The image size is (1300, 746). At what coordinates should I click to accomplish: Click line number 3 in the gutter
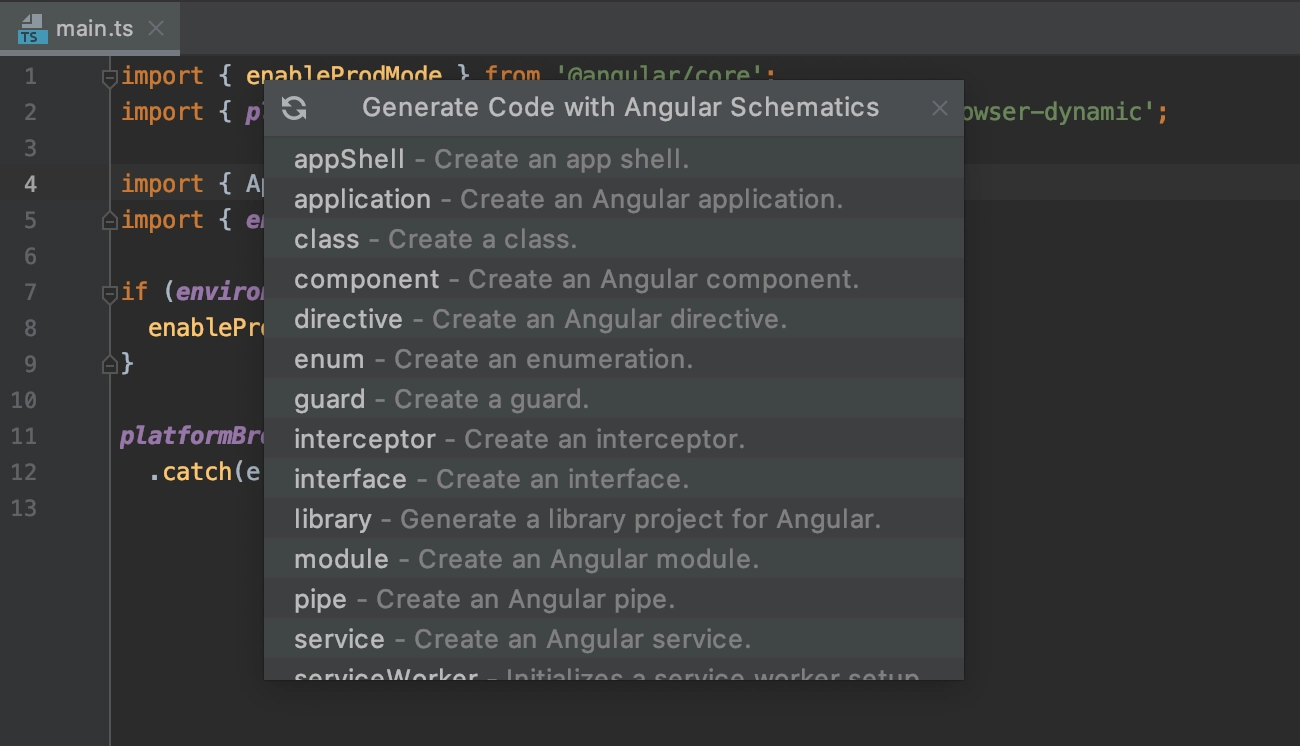pos(30,148)
